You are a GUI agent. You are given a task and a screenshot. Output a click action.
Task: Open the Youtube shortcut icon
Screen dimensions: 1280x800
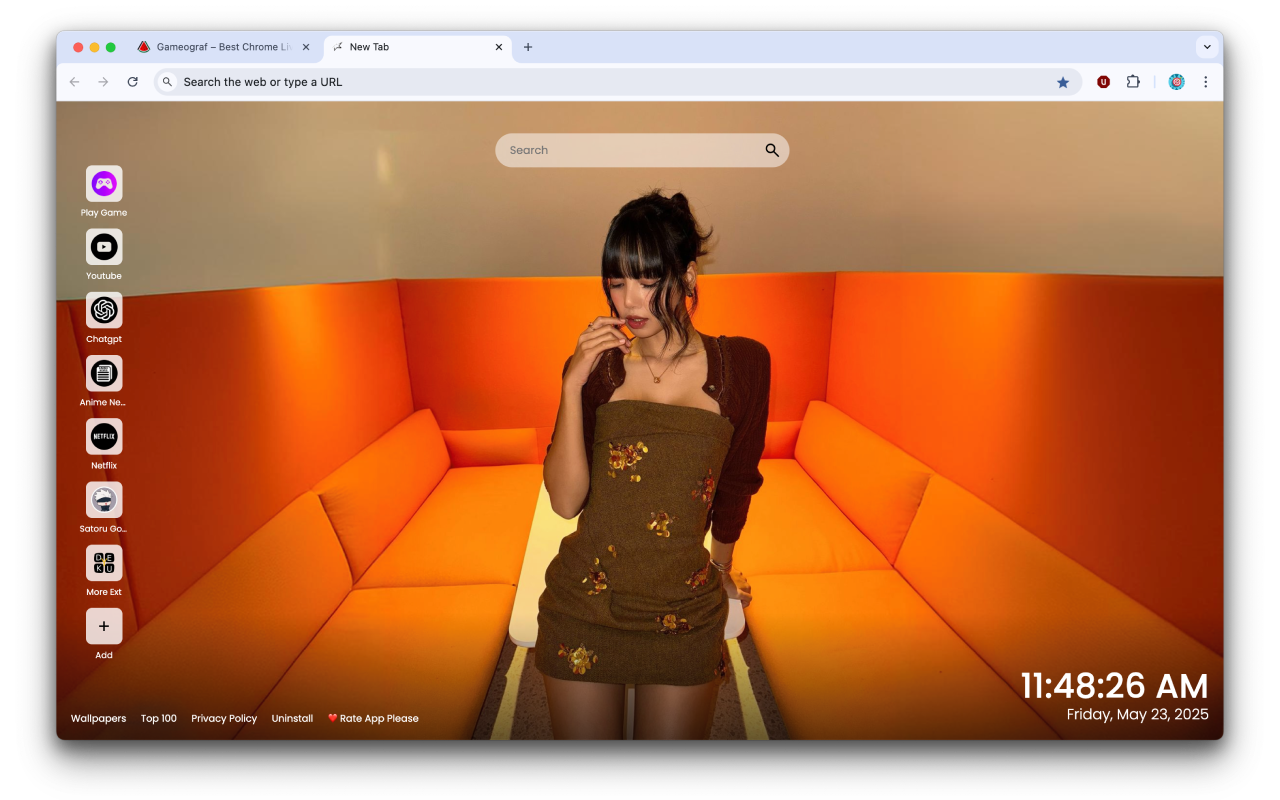coord(104,247)
